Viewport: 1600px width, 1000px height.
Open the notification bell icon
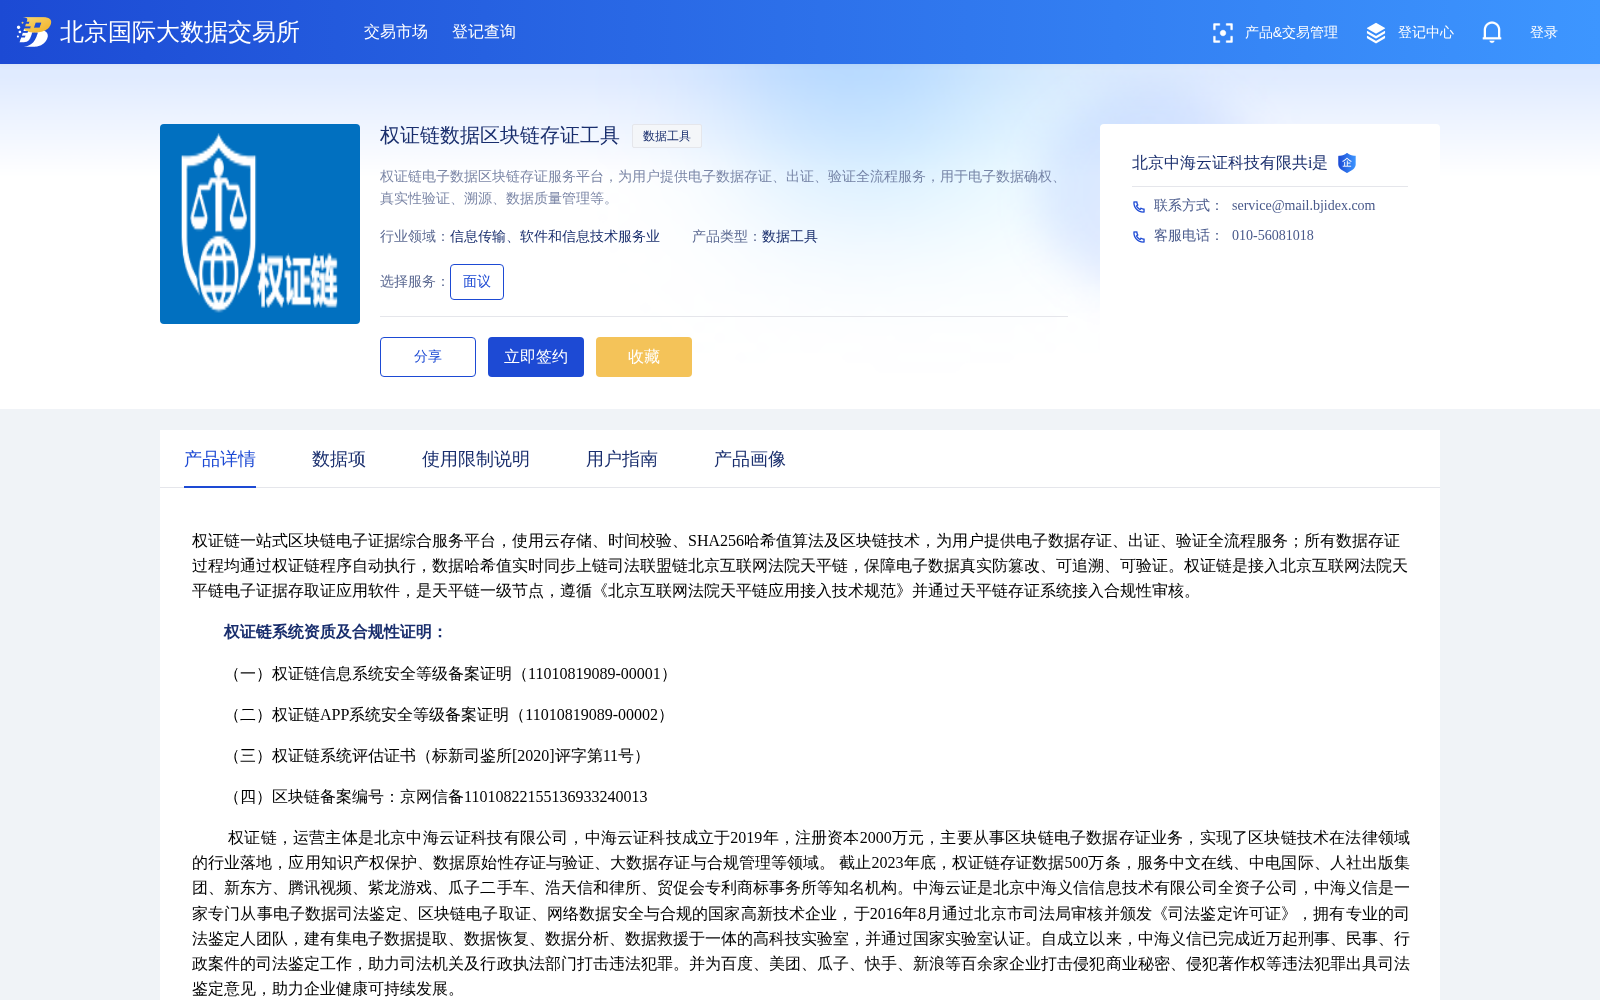coord(1492,32)
